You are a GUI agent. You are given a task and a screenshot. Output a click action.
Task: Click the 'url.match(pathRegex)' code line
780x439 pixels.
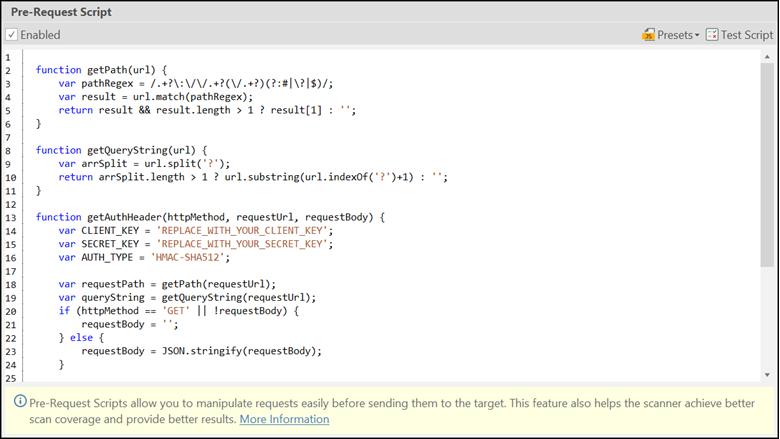(156, 97)
